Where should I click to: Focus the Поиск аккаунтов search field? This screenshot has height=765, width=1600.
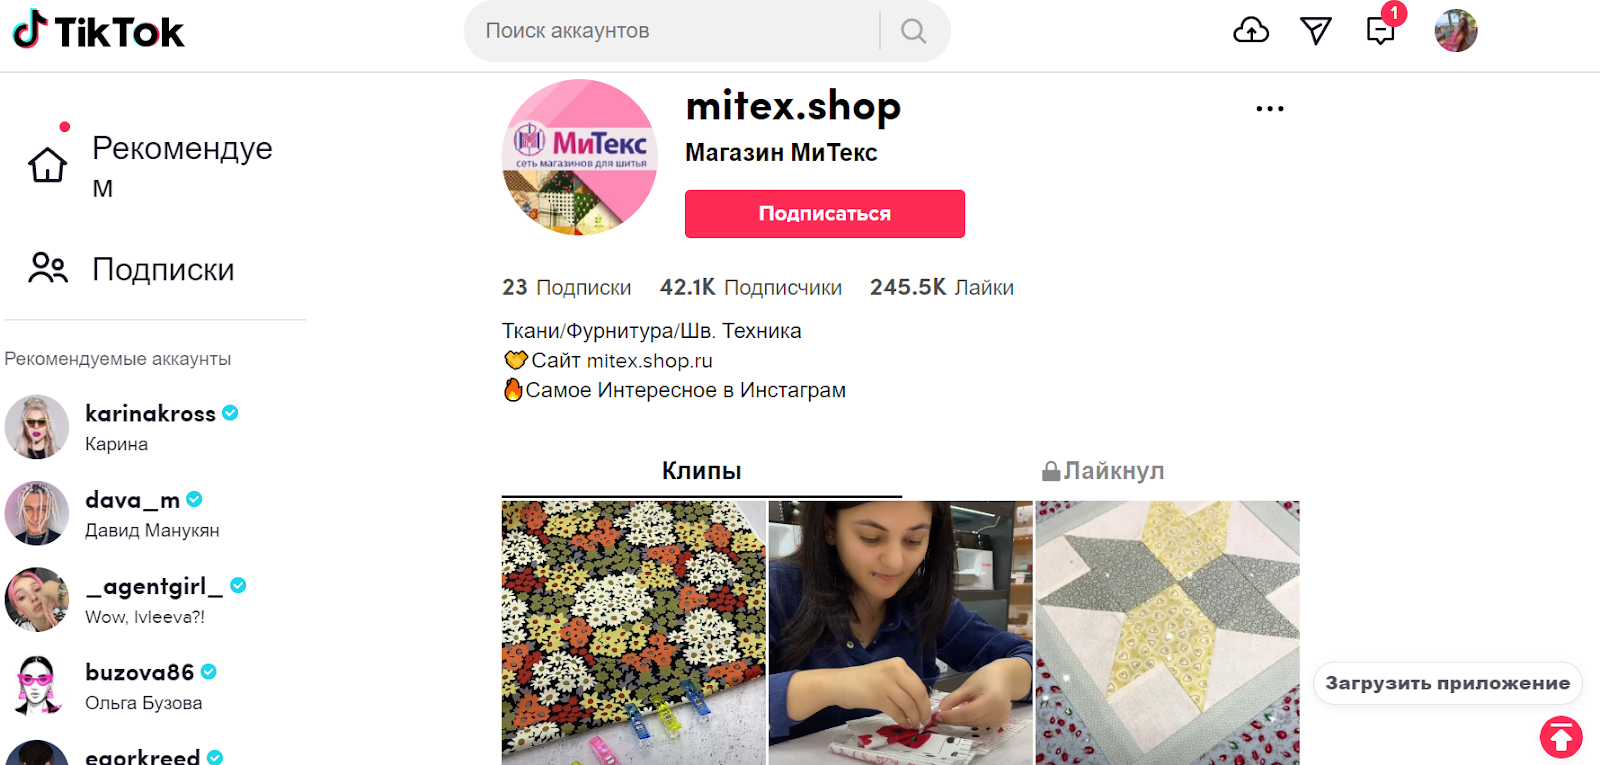click(x=670, y=31)
